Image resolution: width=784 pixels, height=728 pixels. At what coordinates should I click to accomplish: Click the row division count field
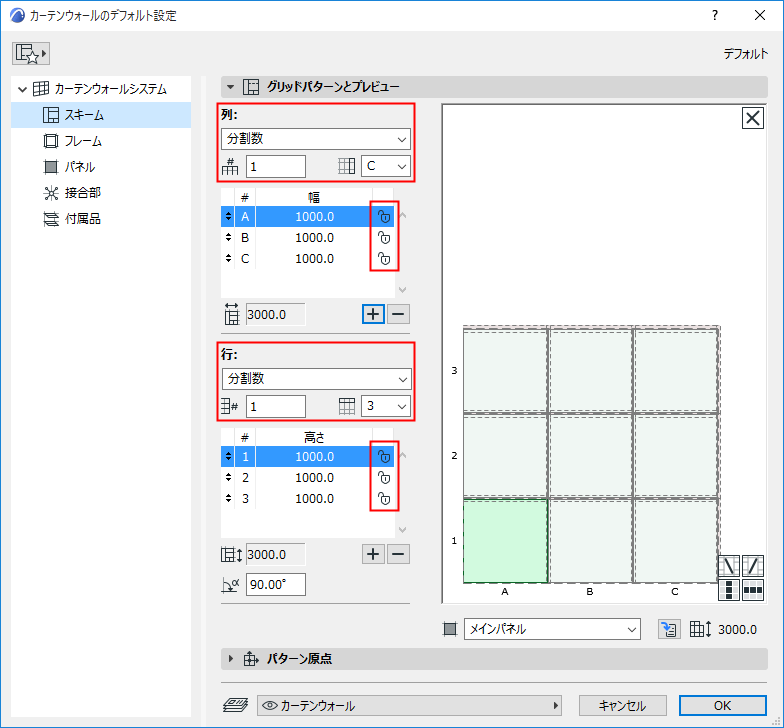tap(276, 406)
